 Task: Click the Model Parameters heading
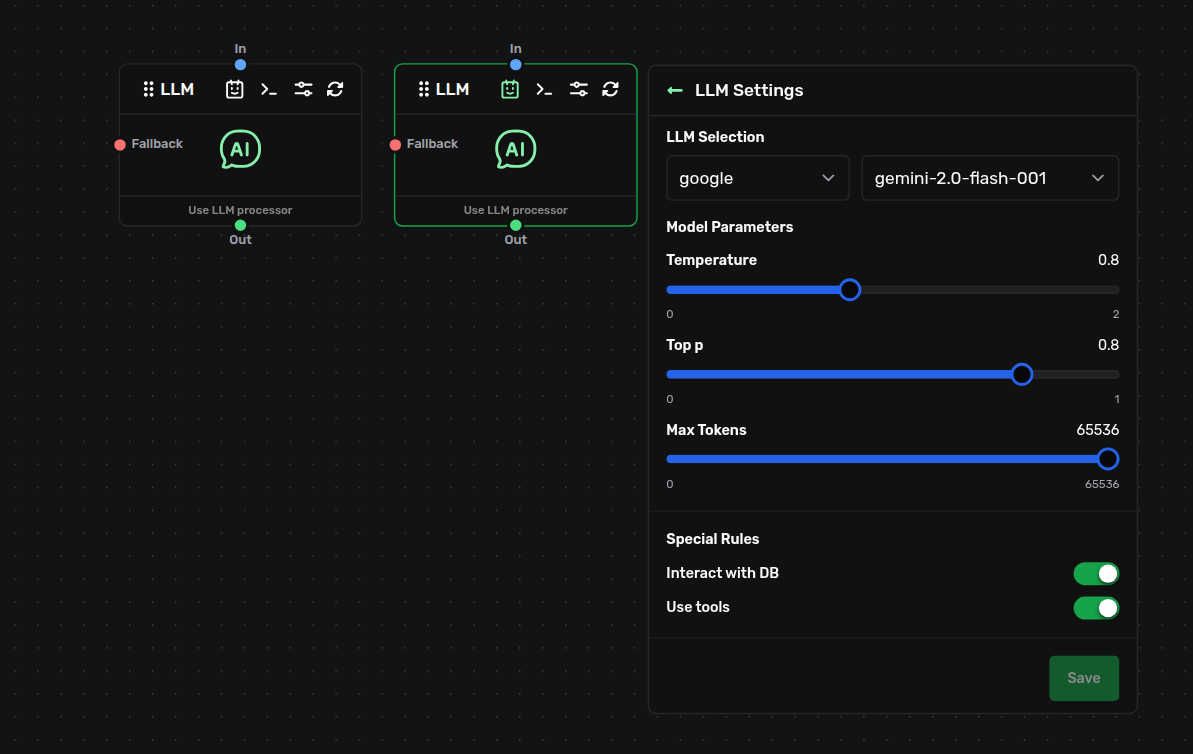pyautogui.click(x=730, y=227)
